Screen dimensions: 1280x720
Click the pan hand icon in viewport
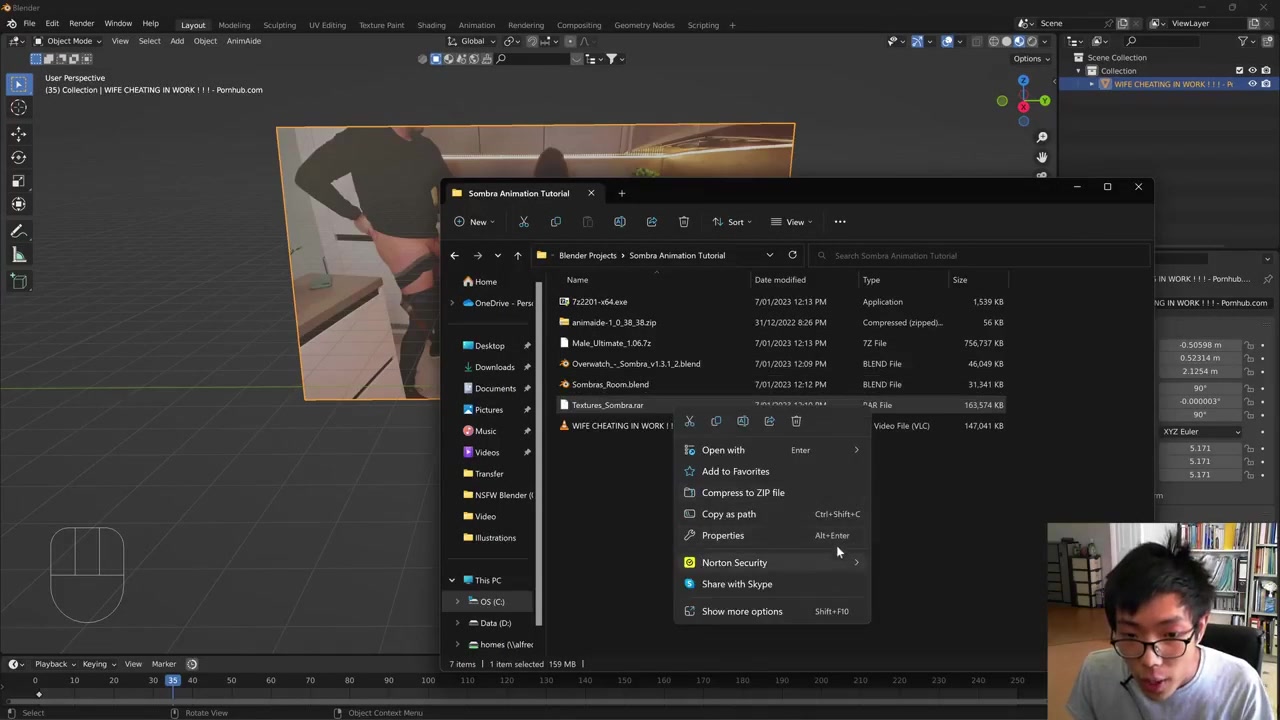coord(1042,157)
